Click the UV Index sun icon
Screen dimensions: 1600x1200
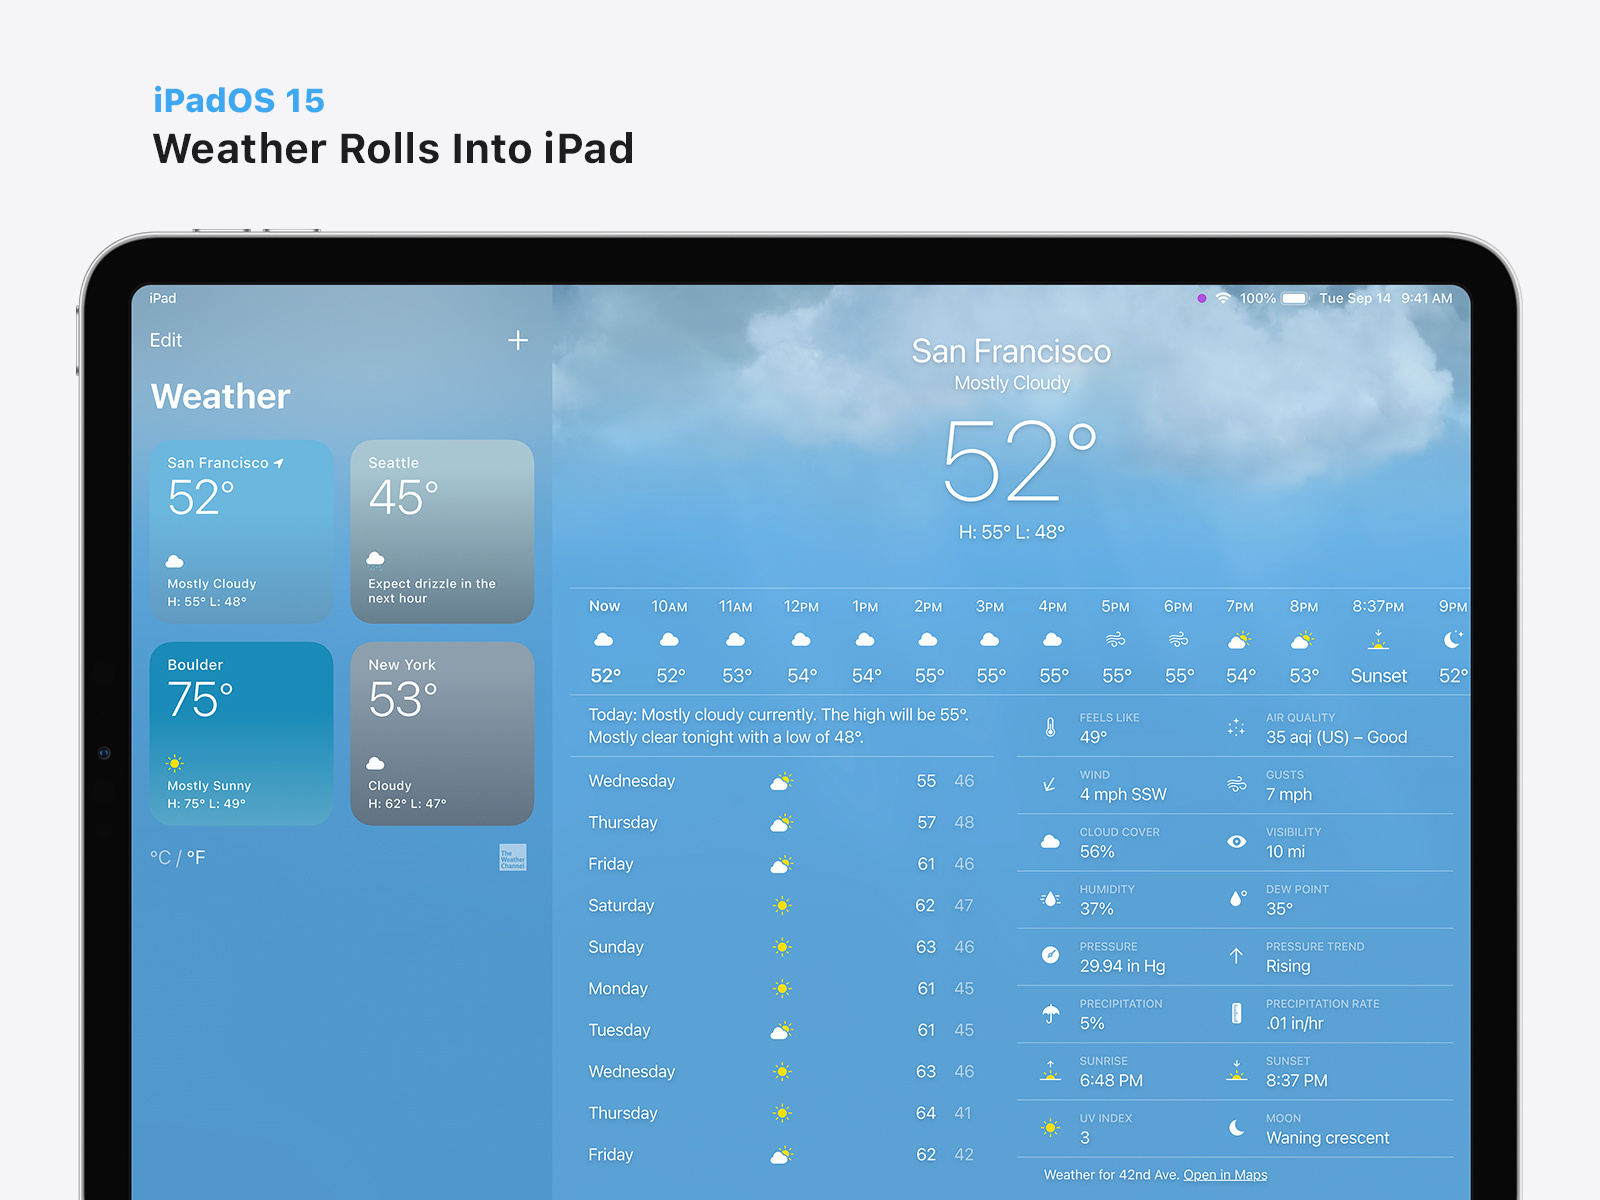click(x=1049, y=1127)
